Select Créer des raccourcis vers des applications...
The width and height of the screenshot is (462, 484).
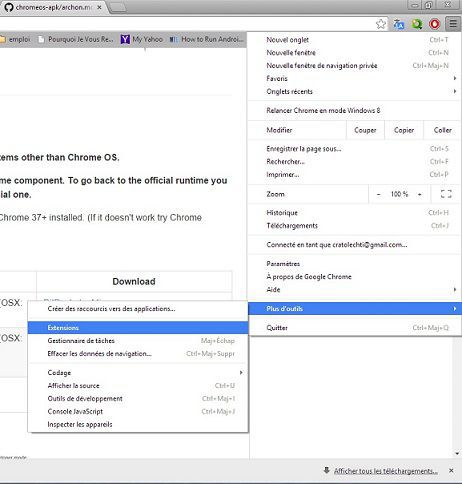click(x=138, y=309)
